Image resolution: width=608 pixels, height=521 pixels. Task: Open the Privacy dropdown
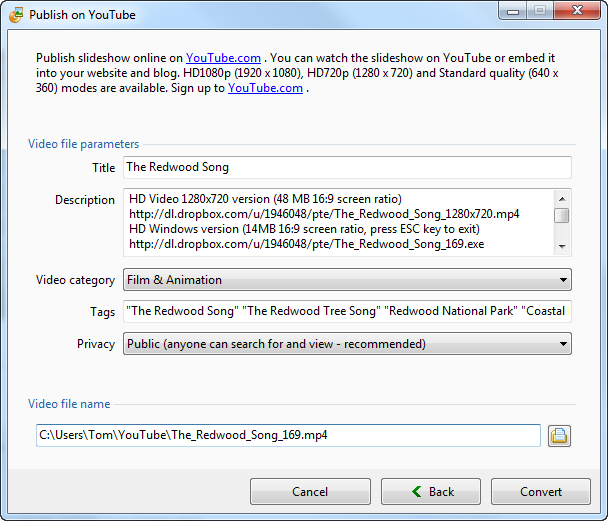point(347,343)
